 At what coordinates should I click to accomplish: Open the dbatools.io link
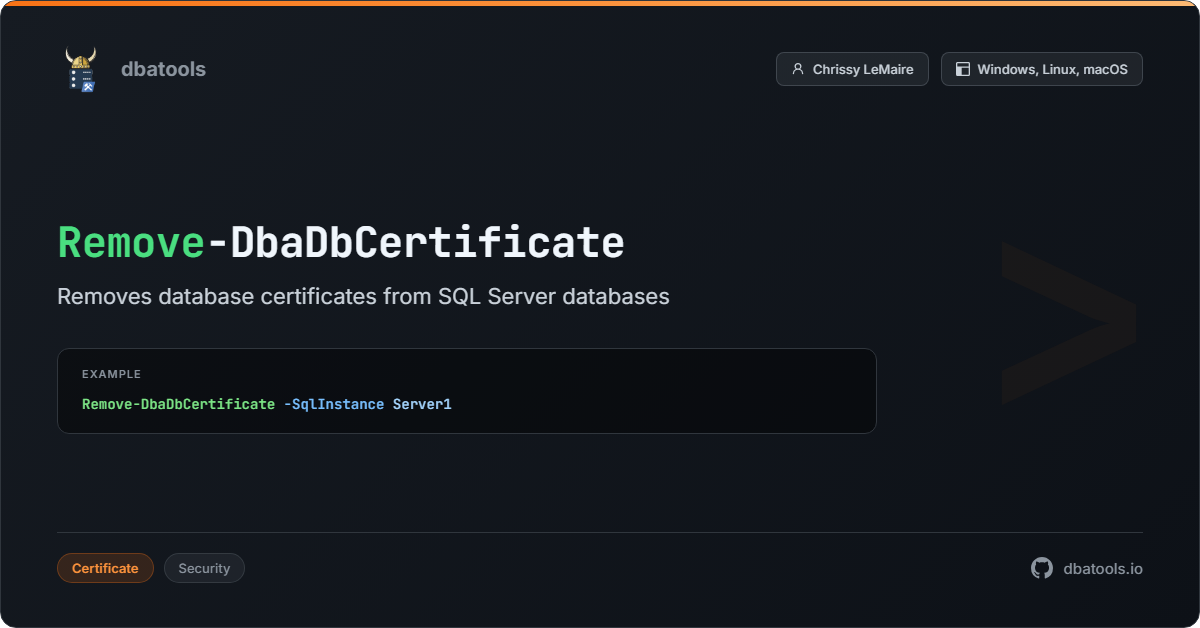pyautogui.click(x=1103, y=568)
